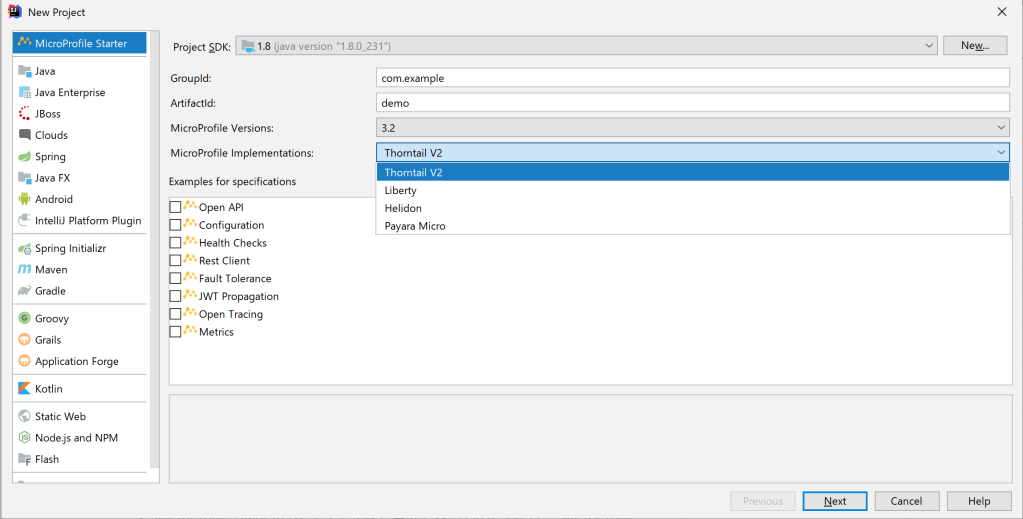1023x519 pixels.
Task: Expand the Project SDK combo box
Action: tap(929, 46)
